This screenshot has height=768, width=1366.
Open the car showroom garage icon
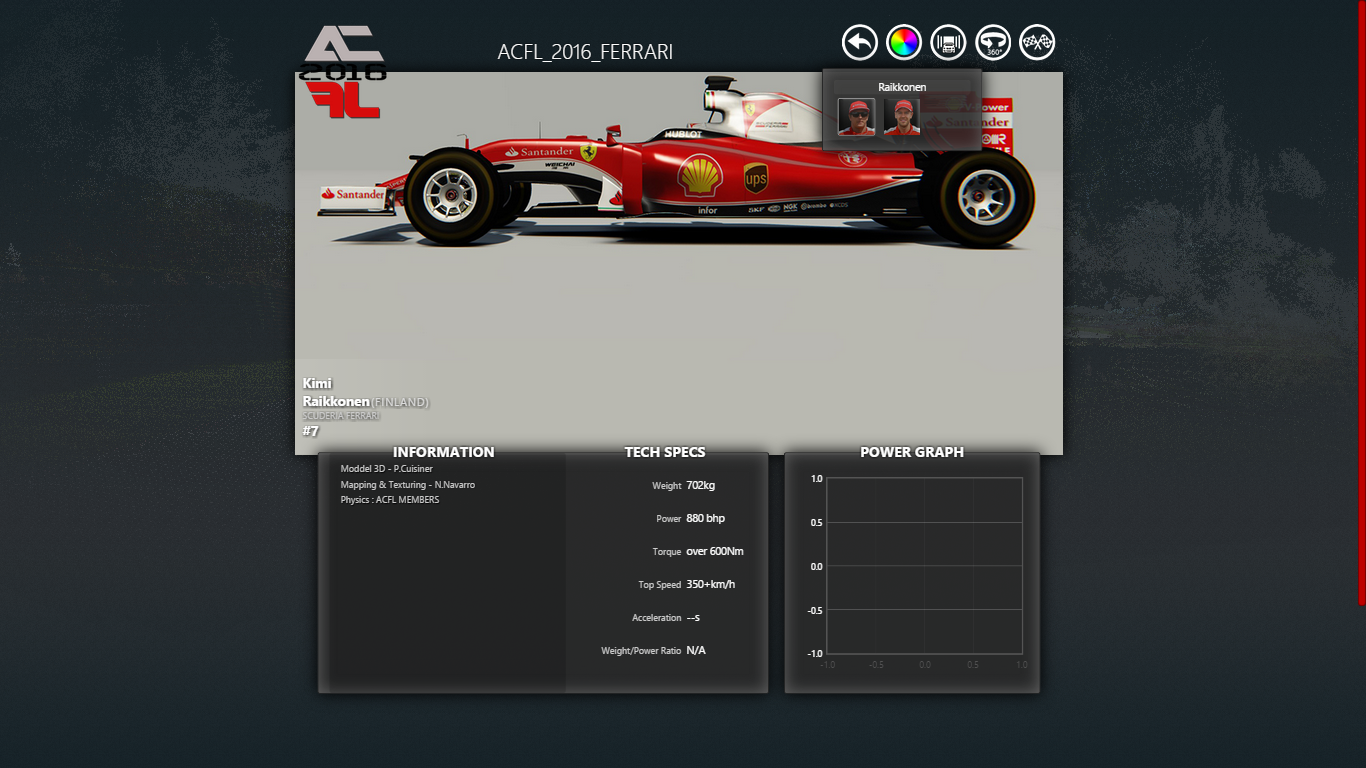click(948, 43)
